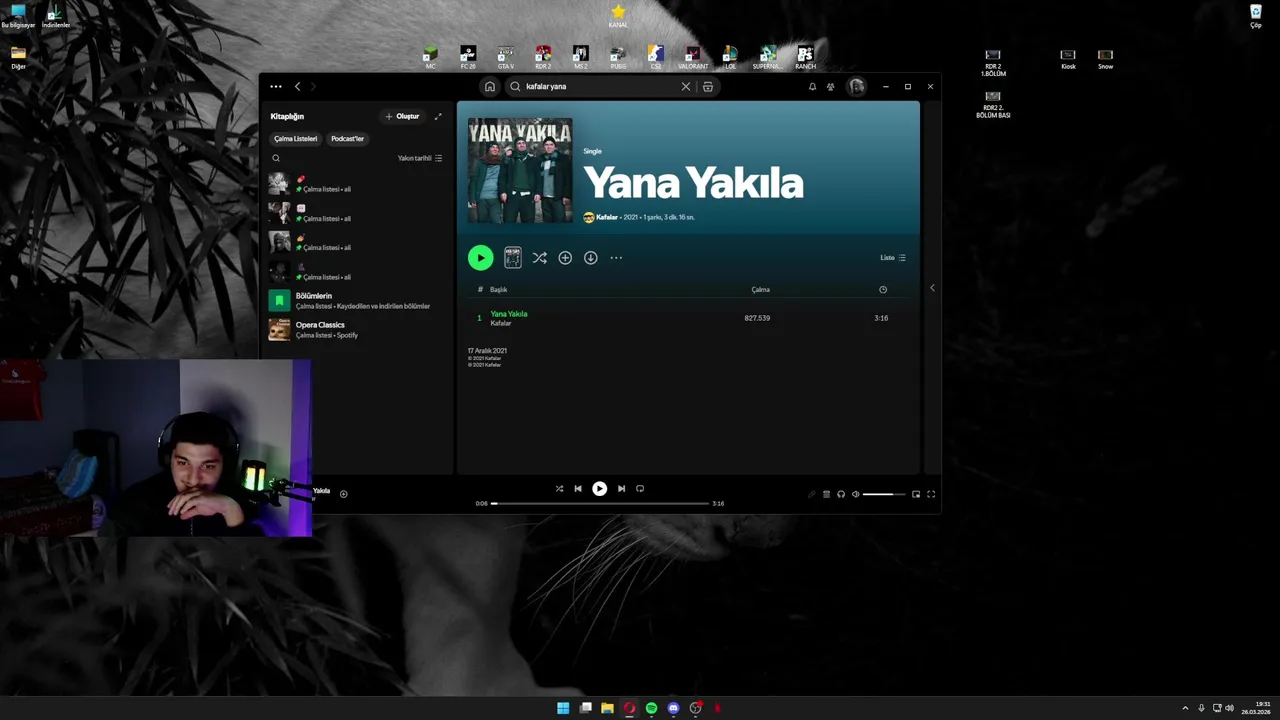Viewport: 1280px width, 720px height.
Task: Add the playing song to Liked Songs
Action: click(343, 494)
